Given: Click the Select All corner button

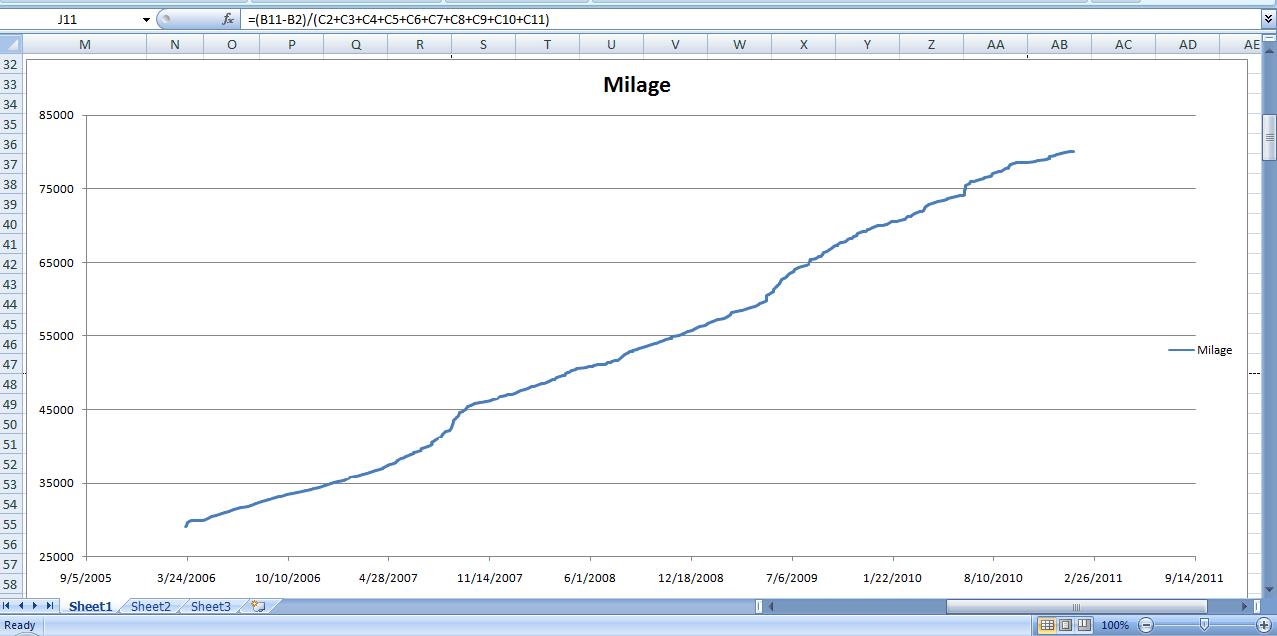Looking at the screenshot, I should coord(11,44).
